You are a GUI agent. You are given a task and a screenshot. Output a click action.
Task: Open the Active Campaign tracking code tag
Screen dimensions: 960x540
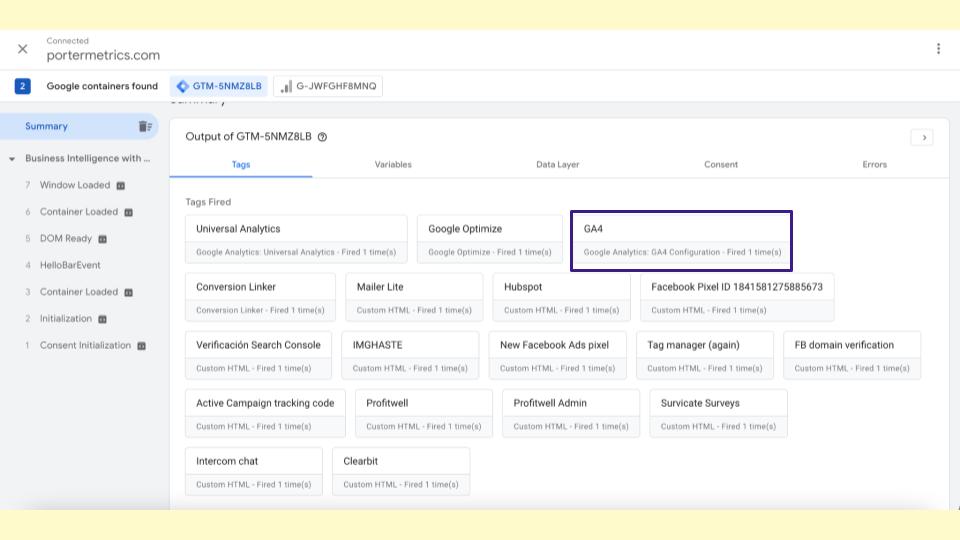pos(265,414)
